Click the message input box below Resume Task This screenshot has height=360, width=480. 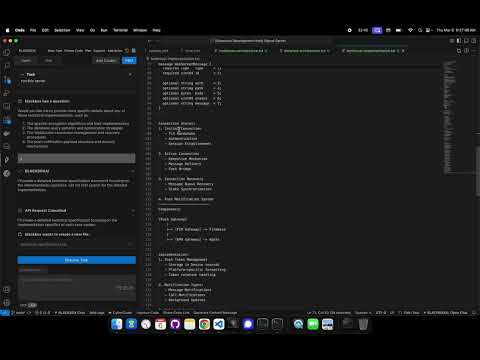(x=76, y=287)
